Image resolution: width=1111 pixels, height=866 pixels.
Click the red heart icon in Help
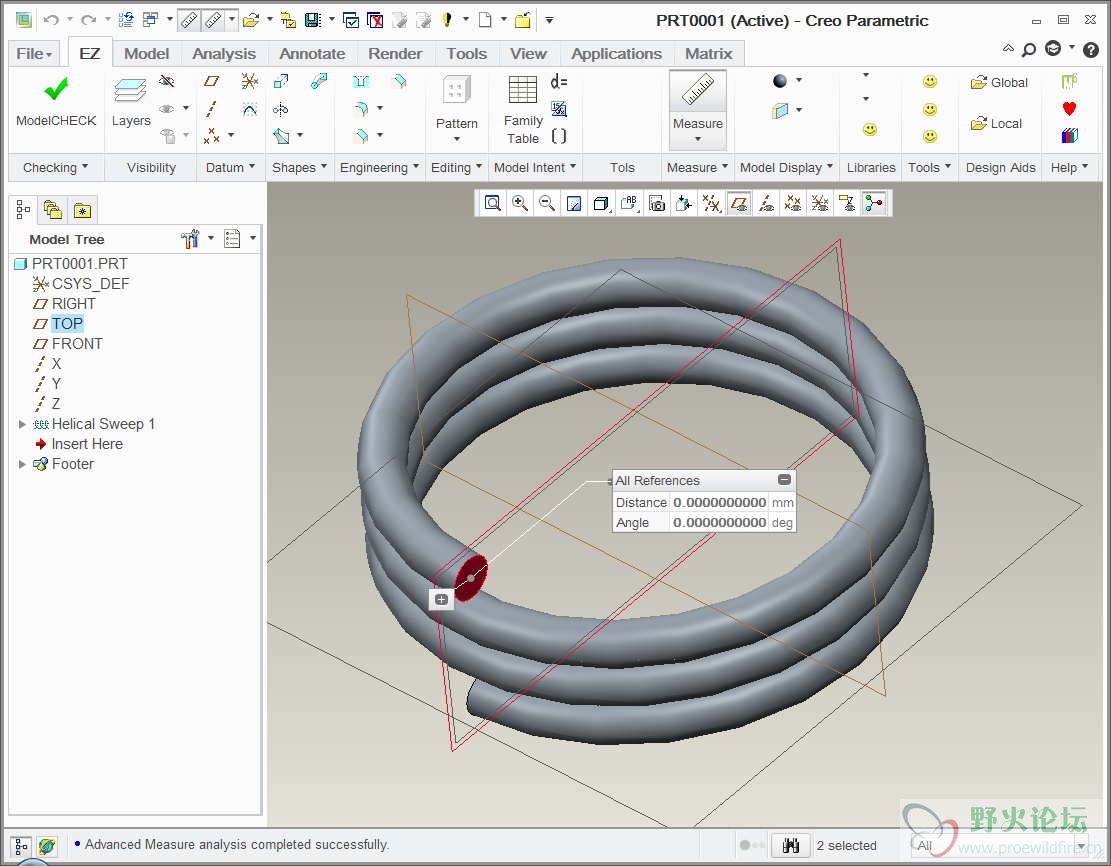click(1069, 108)
